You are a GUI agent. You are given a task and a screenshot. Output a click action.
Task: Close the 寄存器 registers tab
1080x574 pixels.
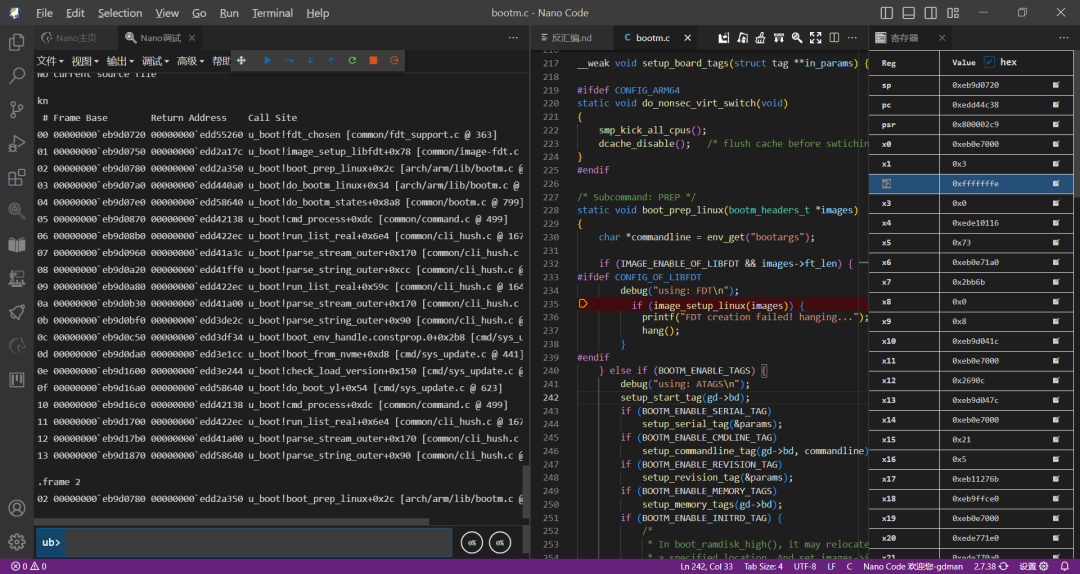[x=942, y=38]
